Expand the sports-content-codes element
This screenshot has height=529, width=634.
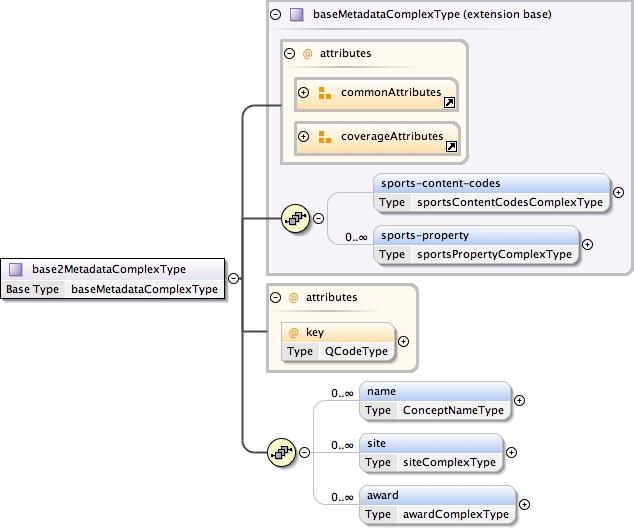[618, 192]
